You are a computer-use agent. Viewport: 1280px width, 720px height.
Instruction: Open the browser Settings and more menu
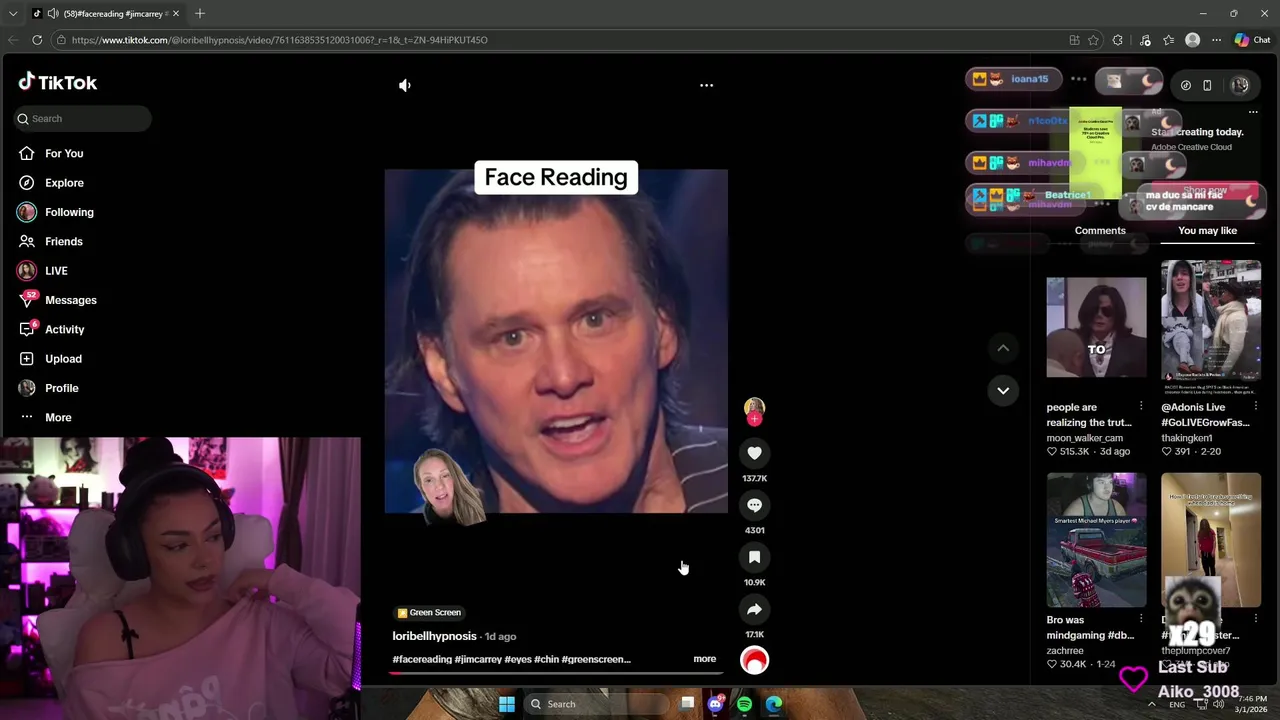coord(1216,40)
